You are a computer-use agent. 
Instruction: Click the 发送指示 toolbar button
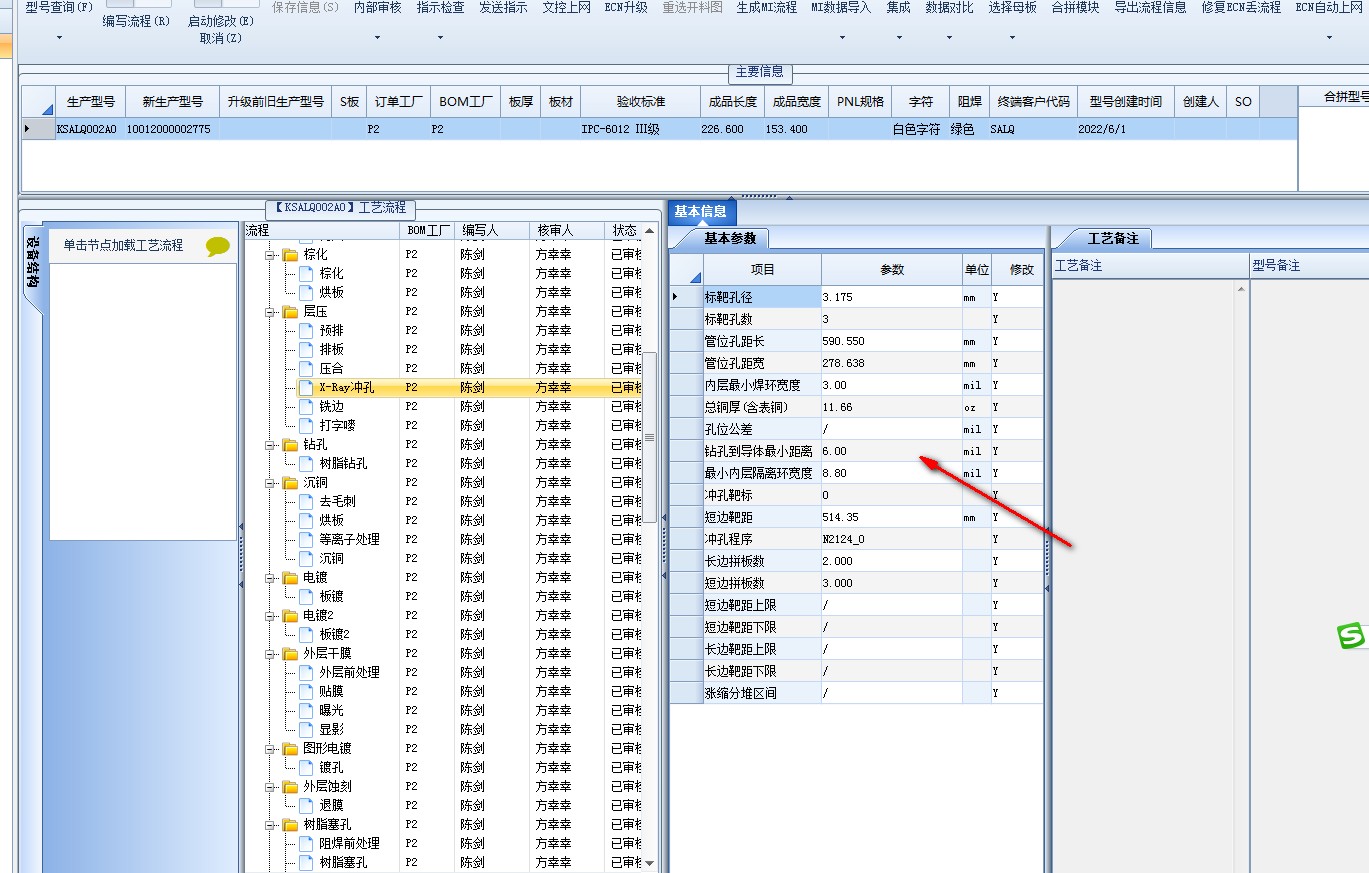(x=503, y=7)
